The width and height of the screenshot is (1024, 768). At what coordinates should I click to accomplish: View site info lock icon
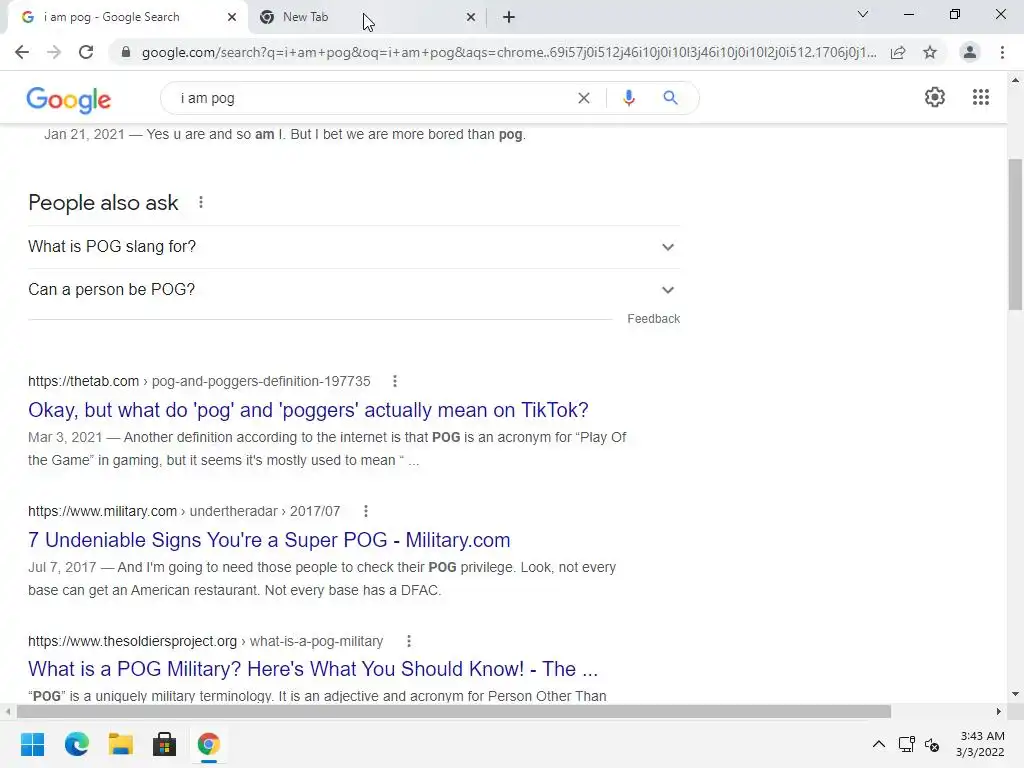pyautogui.click(x=126, y=52)
